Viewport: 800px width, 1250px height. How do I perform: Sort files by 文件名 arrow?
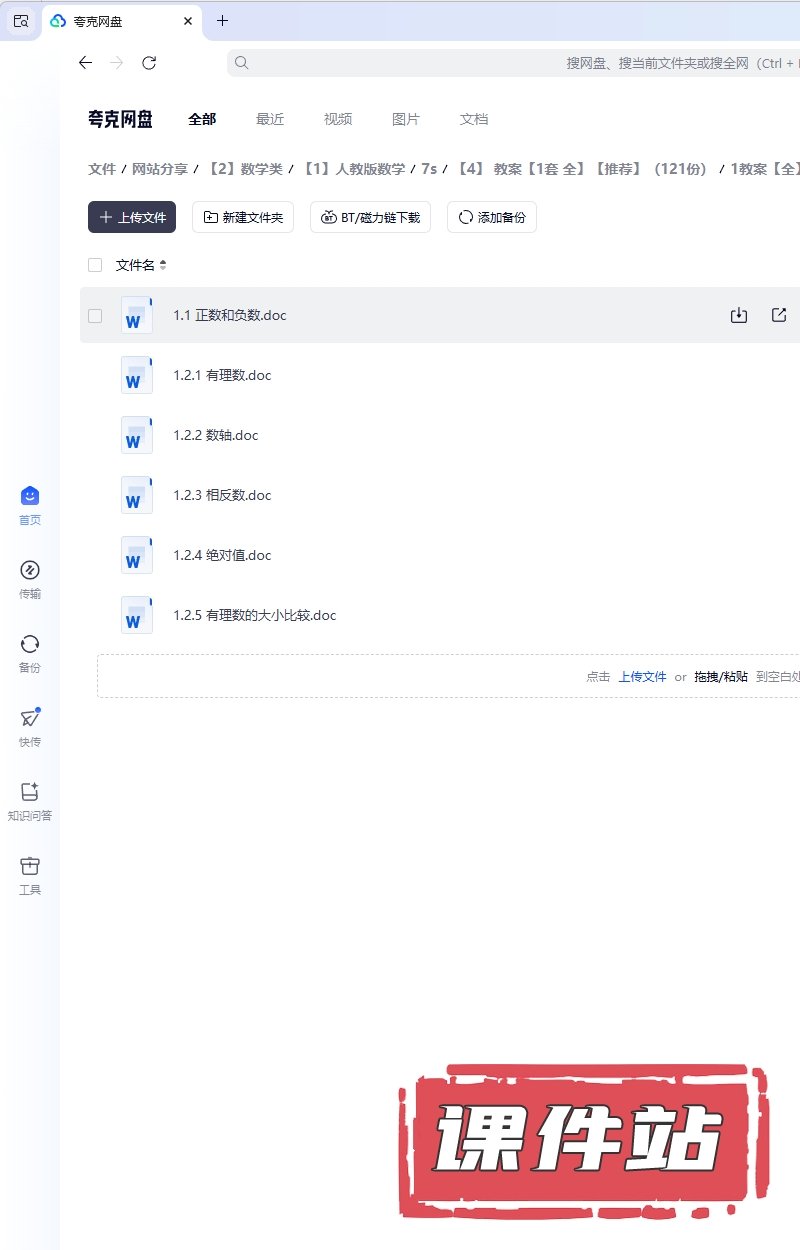163,265
